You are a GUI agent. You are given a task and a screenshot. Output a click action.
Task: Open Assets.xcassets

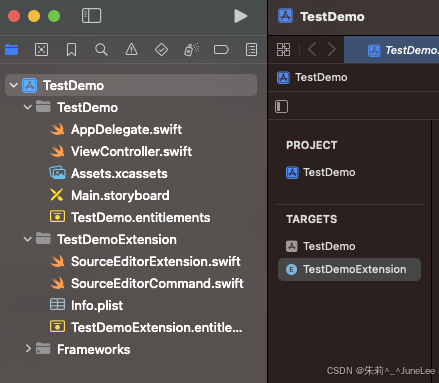tap(119, 173)
